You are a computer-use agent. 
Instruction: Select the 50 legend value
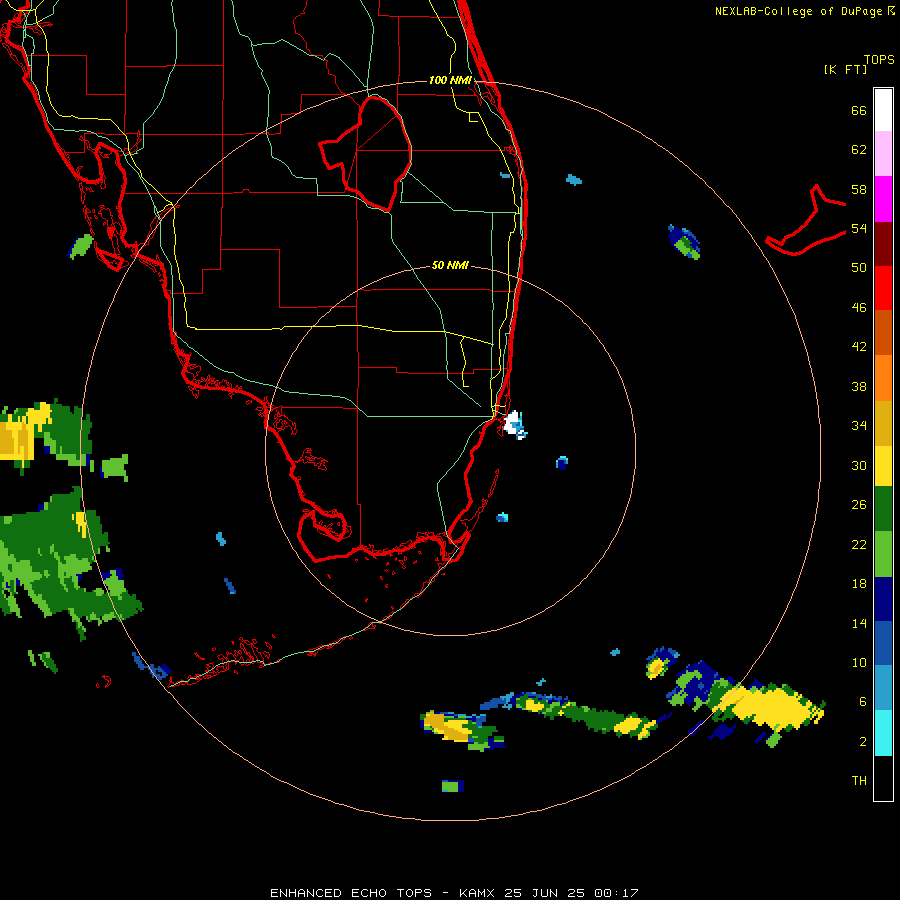859,267
